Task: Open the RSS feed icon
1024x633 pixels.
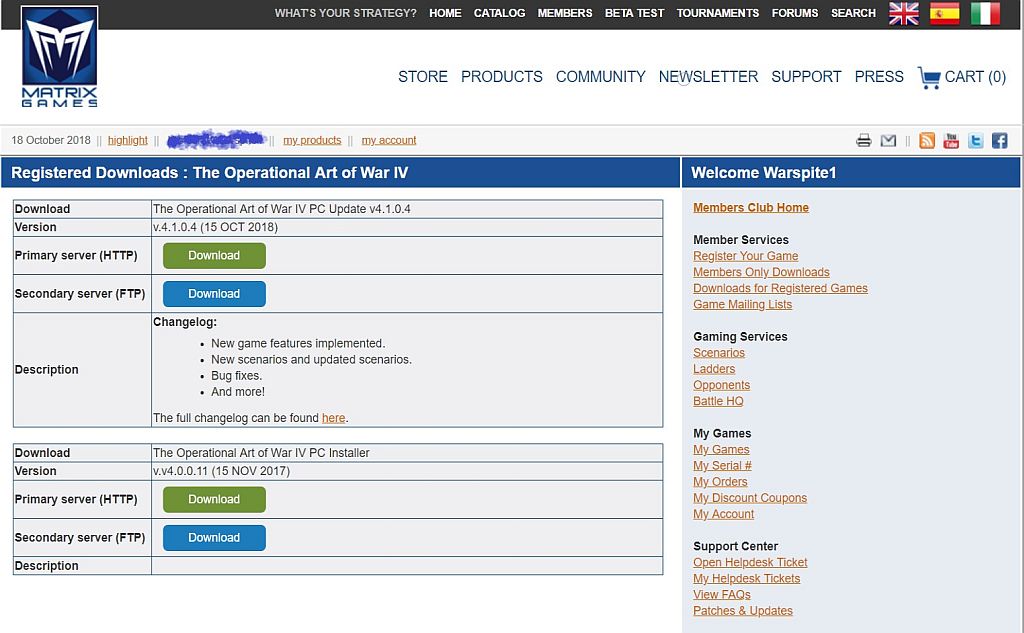Action: pos(927,140)
